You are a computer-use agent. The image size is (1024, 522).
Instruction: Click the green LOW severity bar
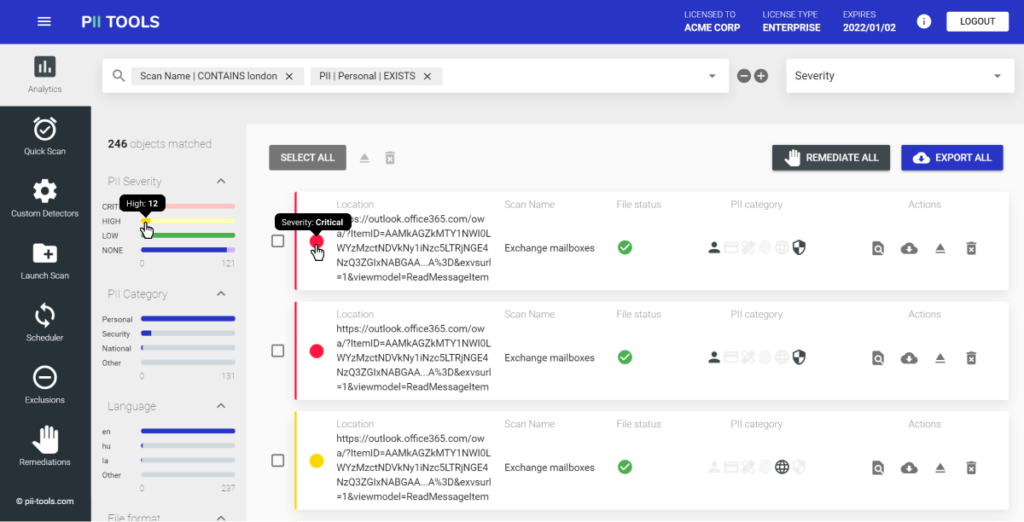pos(188,236)
